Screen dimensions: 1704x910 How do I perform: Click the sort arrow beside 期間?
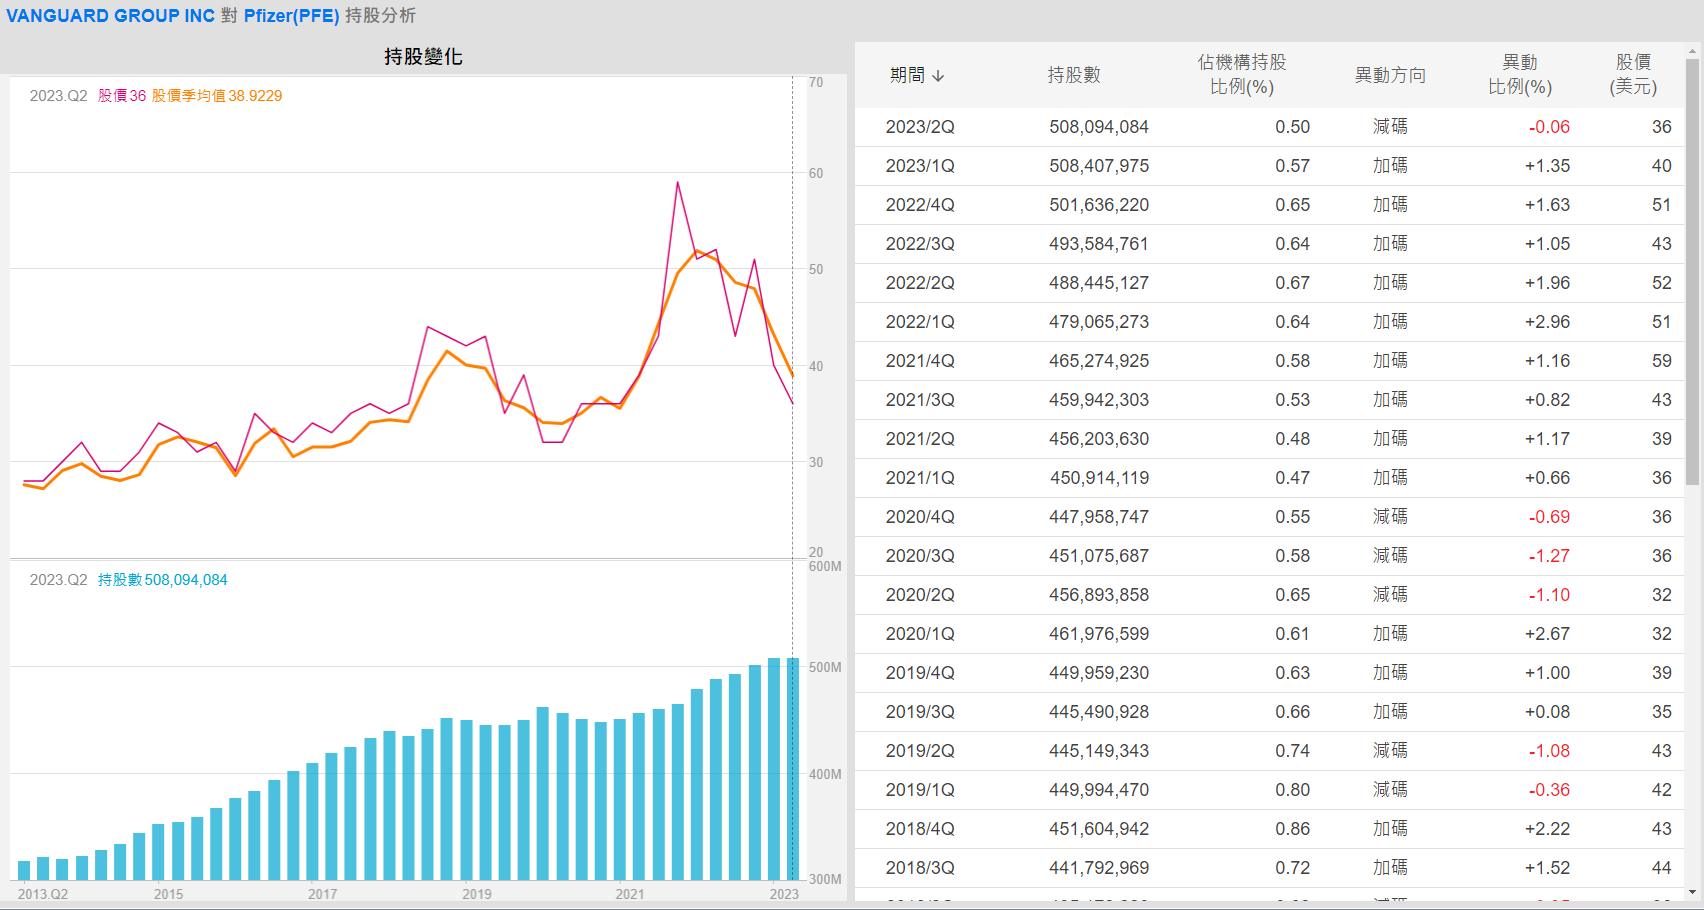tap(938, 76)
